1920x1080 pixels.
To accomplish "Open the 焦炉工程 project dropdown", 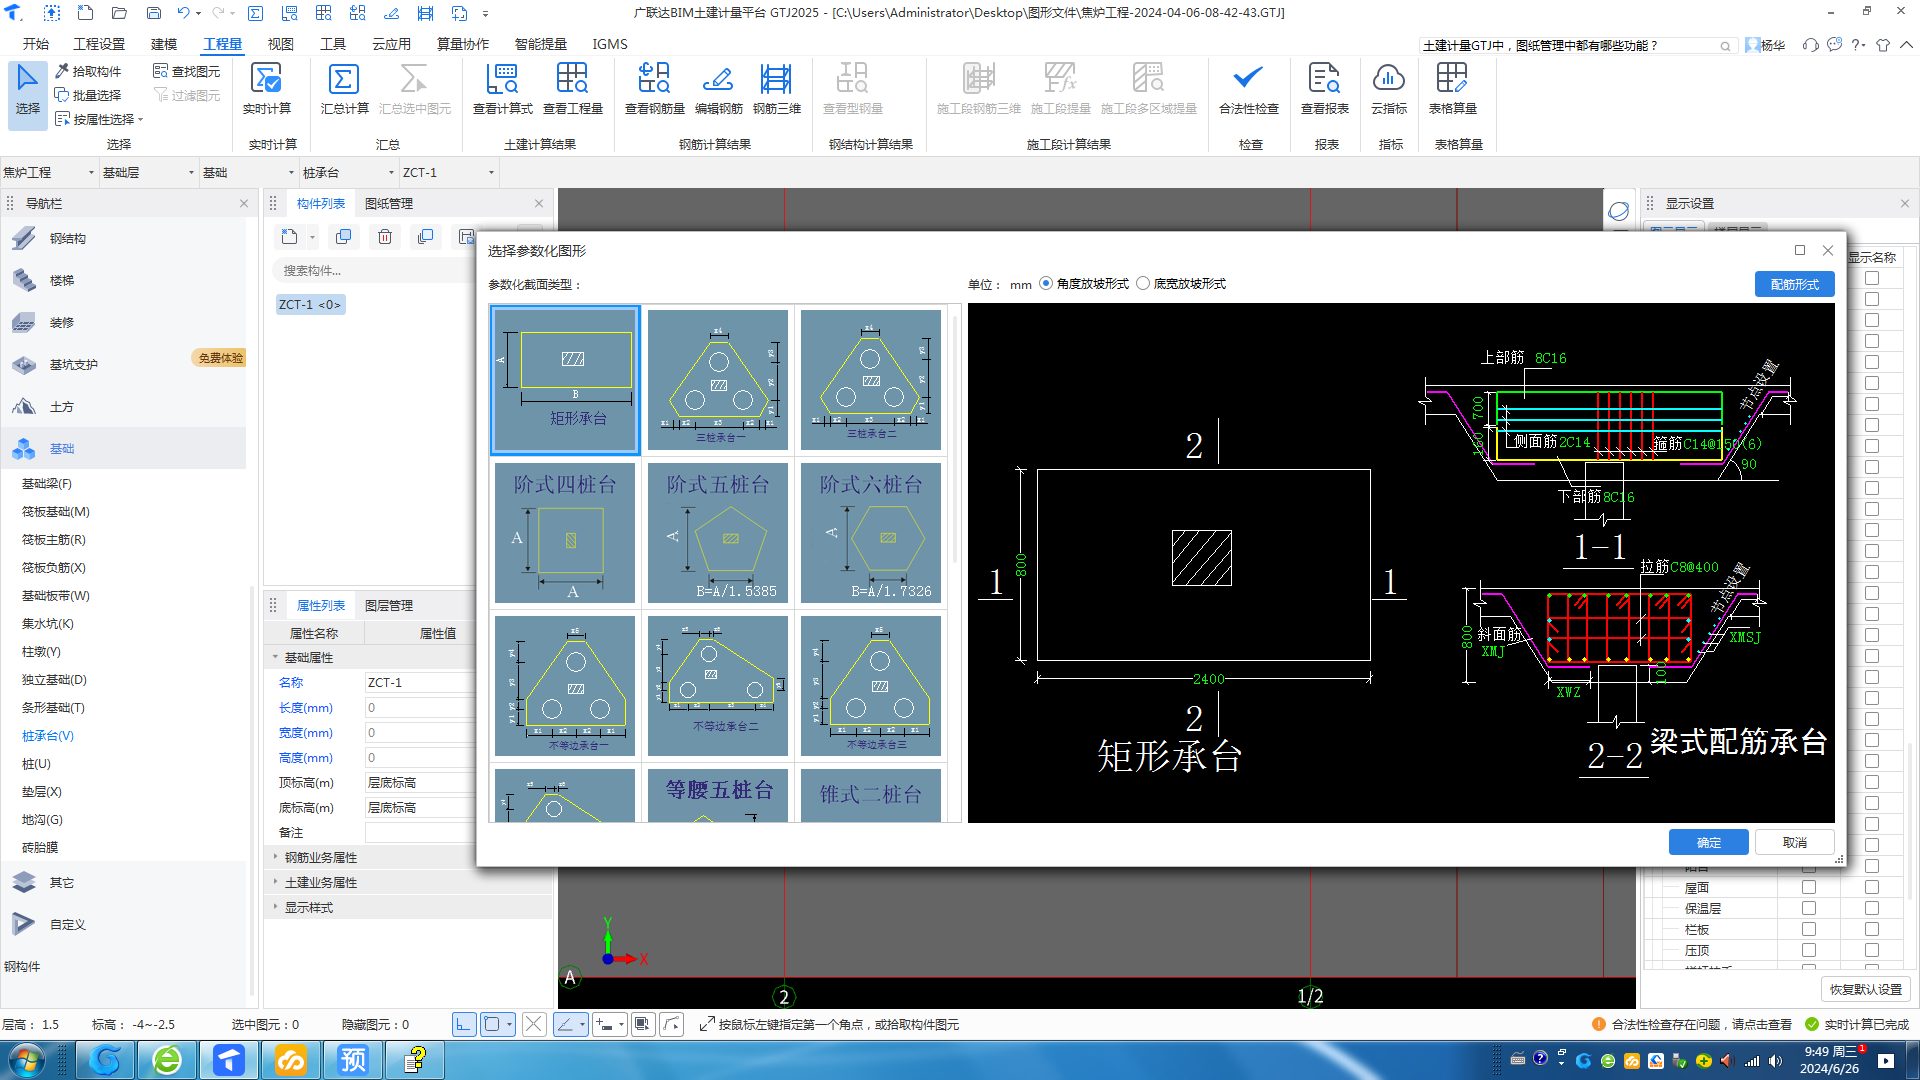I will click(49, 172).
